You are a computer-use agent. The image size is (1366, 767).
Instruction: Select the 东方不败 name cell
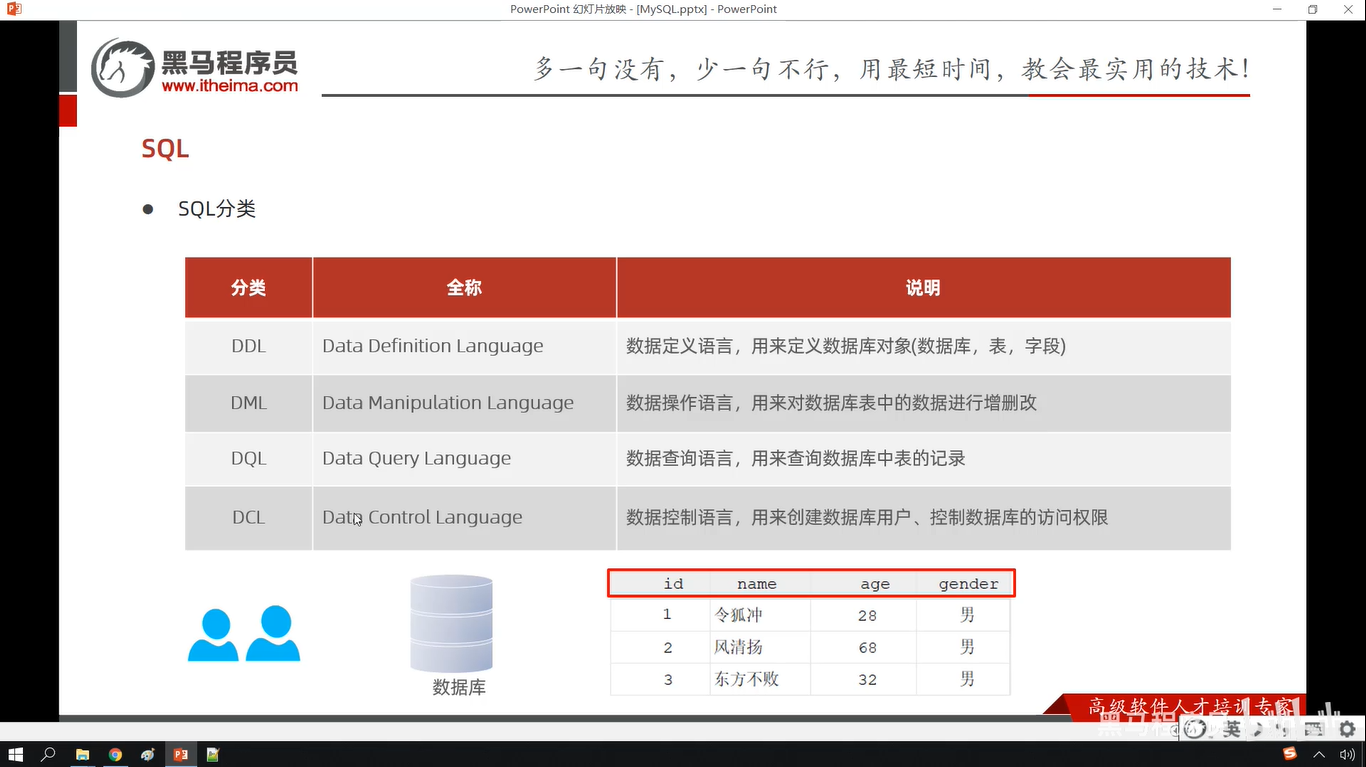point(760,679)
